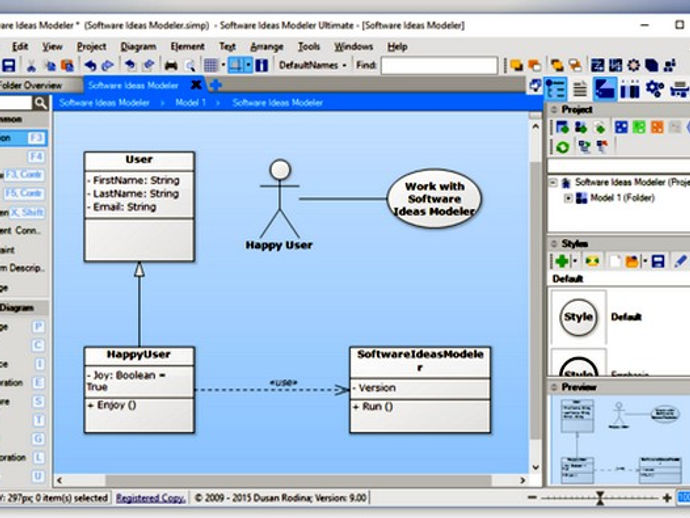
Task: Click the green squares icon in Project panel
Action: pos(639,128)
